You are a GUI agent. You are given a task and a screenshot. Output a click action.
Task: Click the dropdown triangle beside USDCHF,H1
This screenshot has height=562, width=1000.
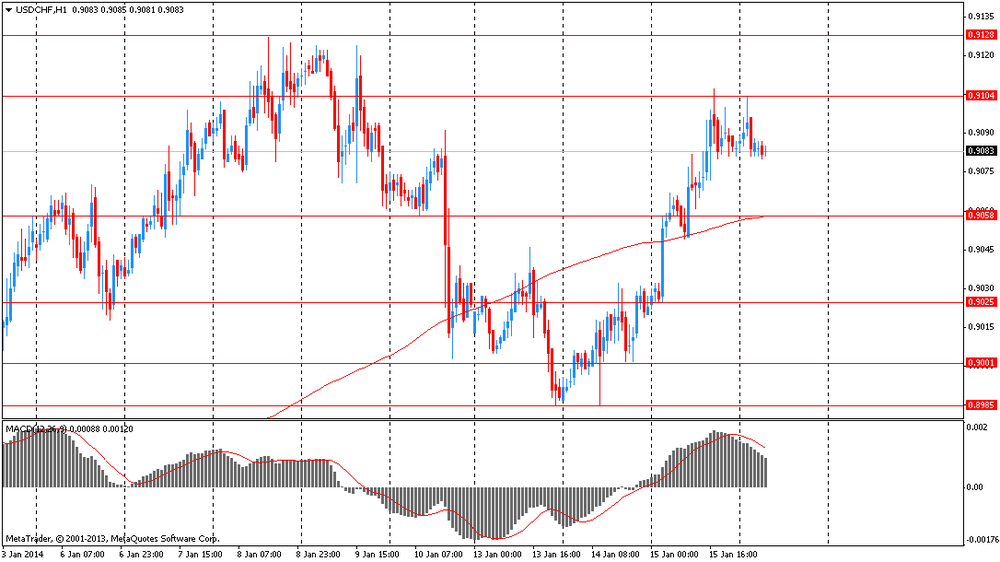[x=8, y=10]
